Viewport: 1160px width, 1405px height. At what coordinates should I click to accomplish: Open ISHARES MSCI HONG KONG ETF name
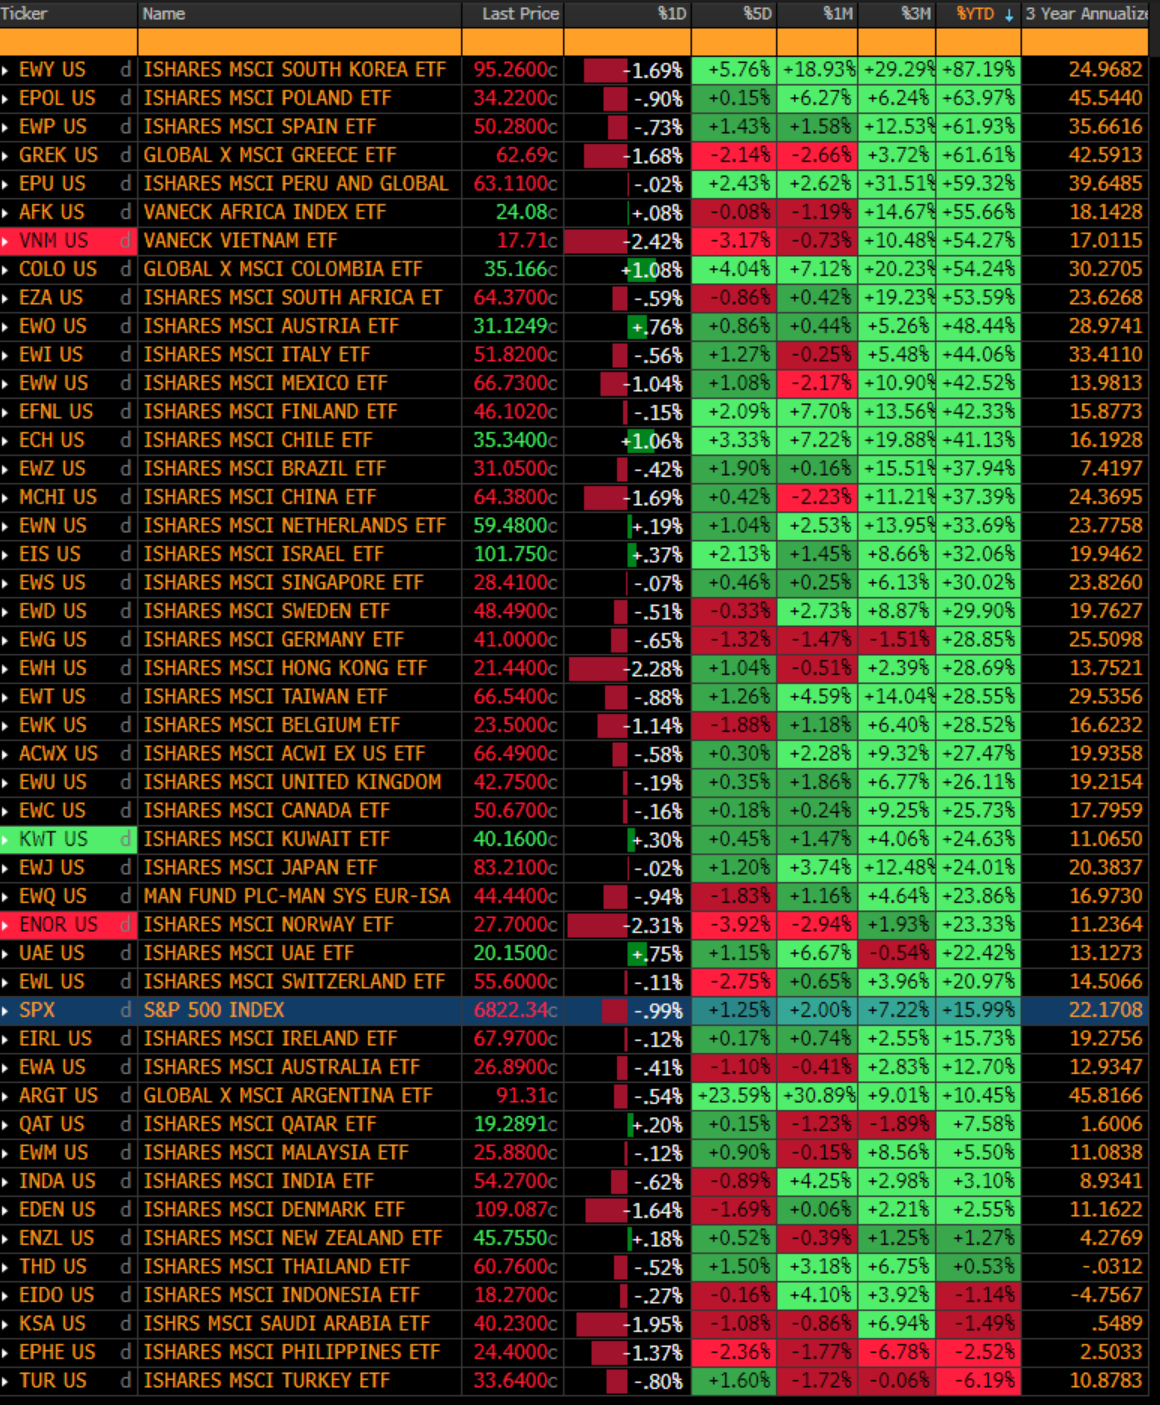[285, 668]
